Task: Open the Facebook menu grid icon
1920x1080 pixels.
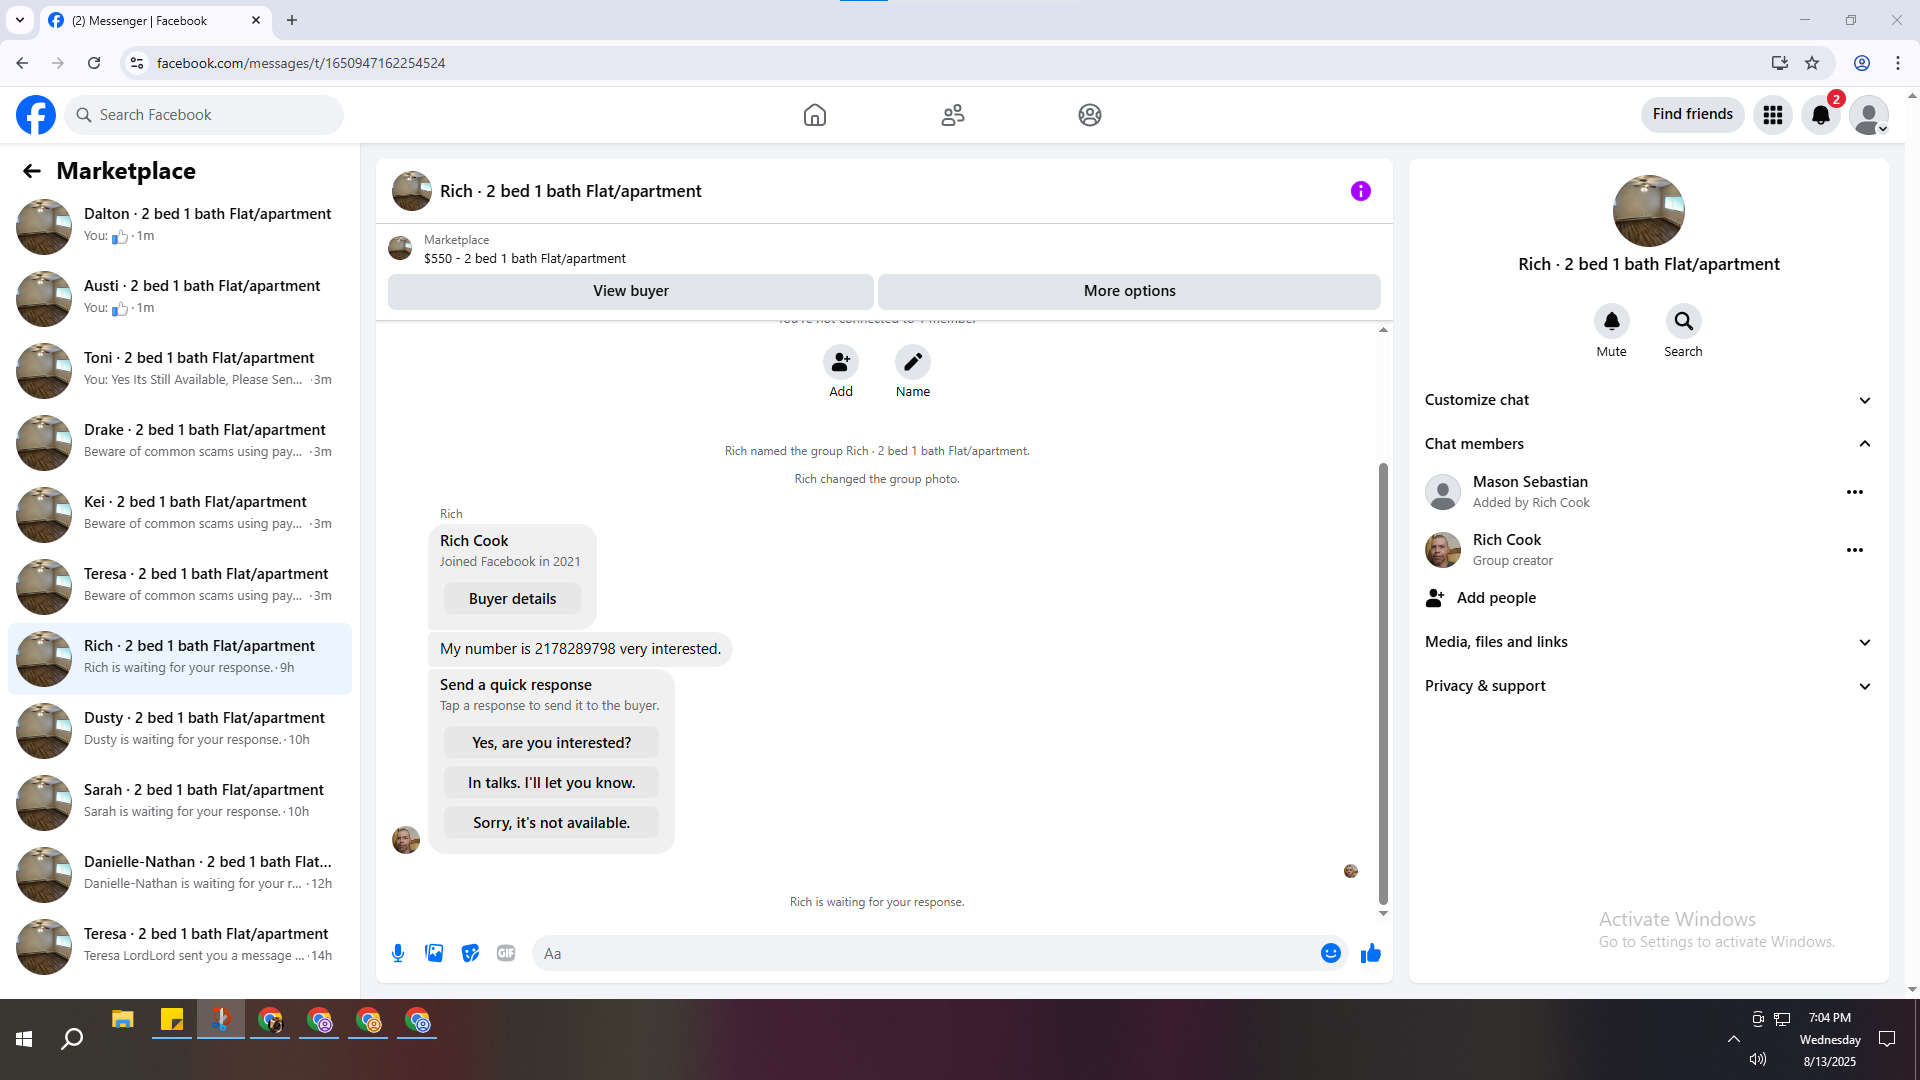Action: click(x=1772, y=115)
